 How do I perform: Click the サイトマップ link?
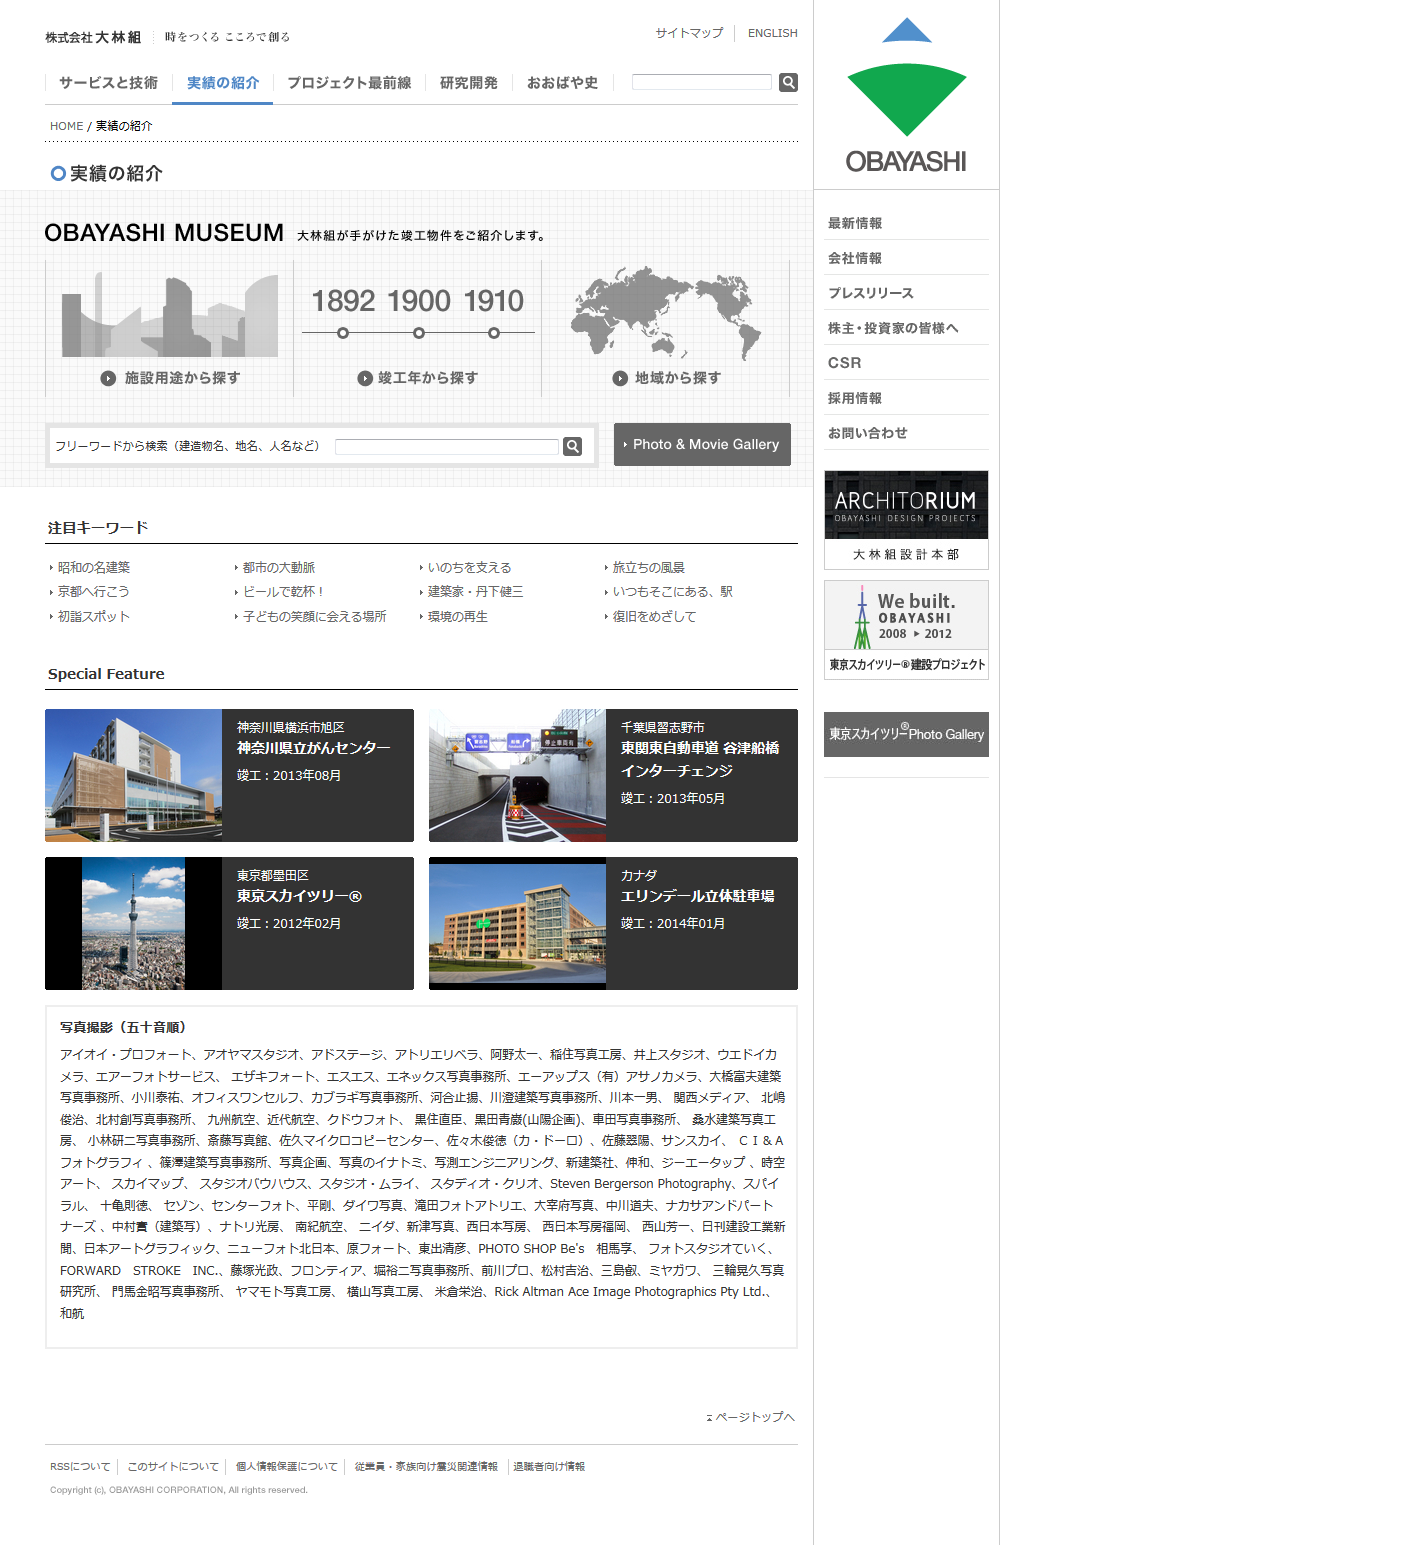click(689, 33)
